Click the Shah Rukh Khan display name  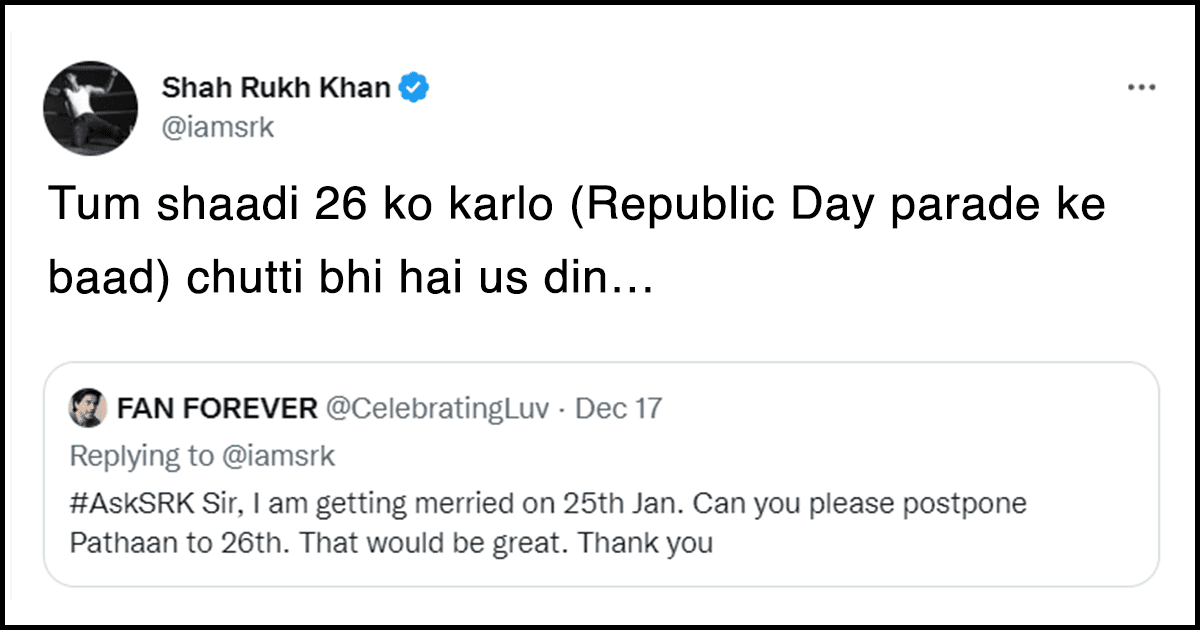(x=280, y=87)
